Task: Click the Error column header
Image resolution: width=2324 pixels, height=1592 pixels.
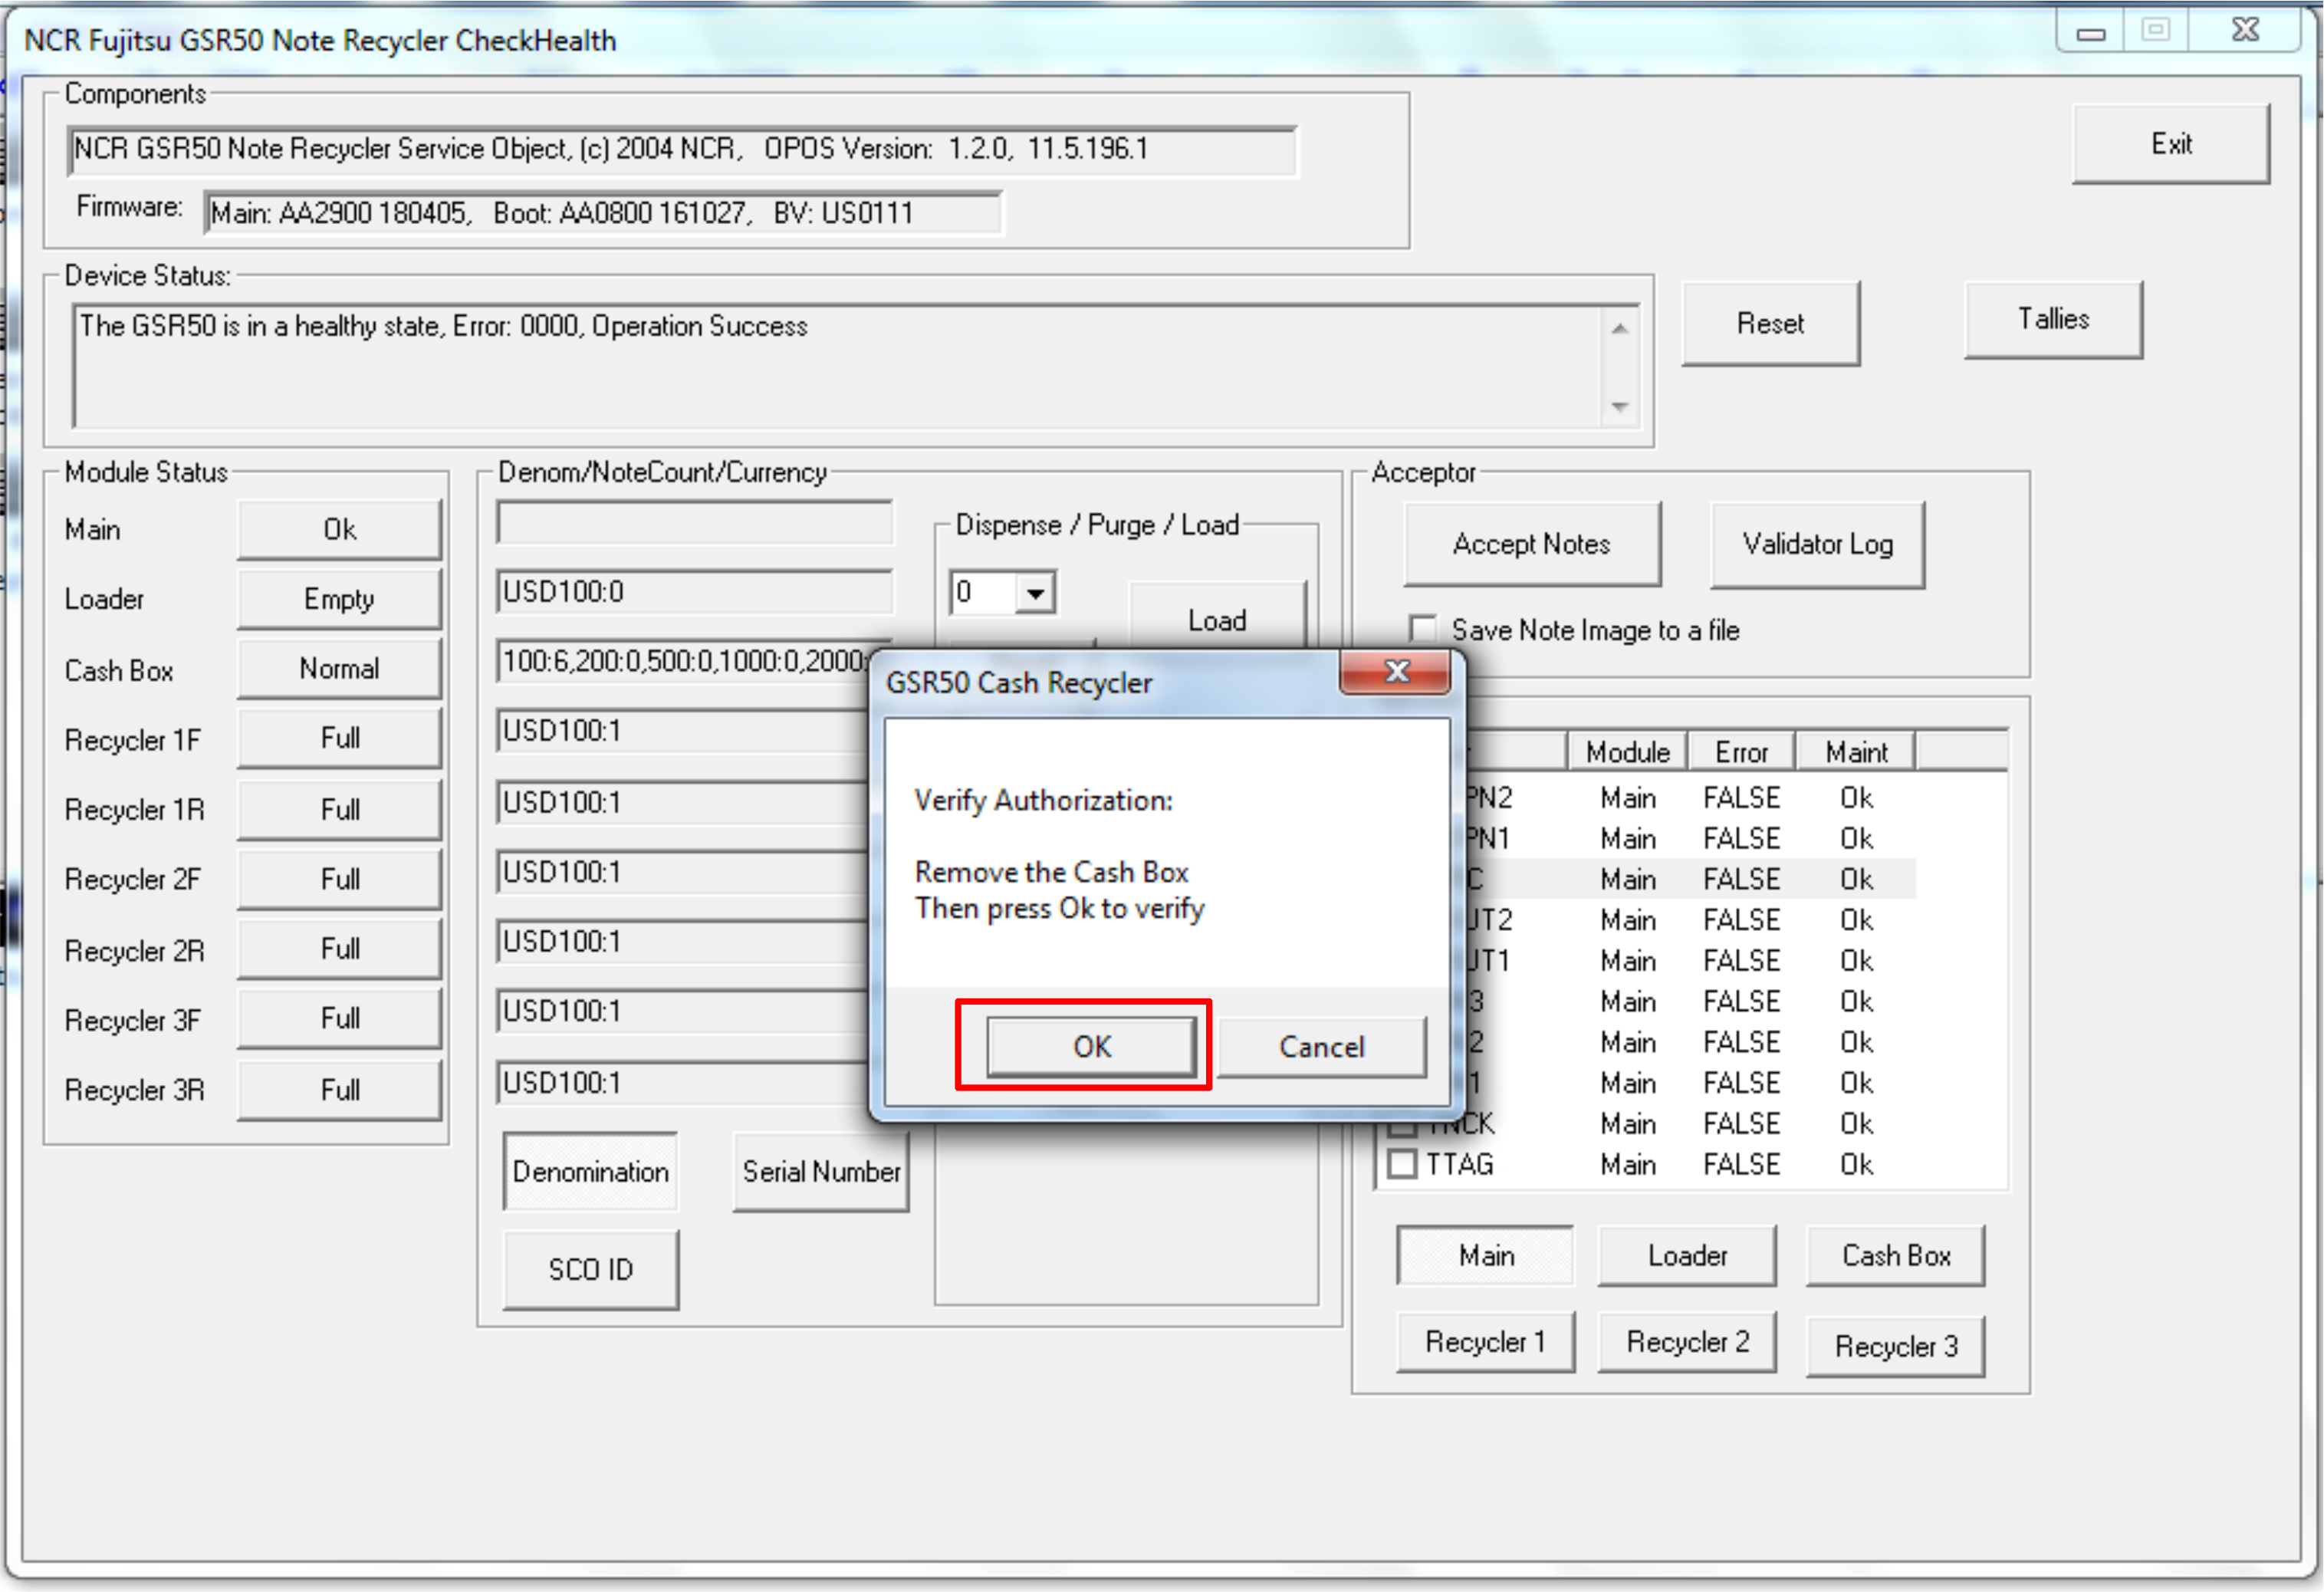Action: pos(1741,752)
